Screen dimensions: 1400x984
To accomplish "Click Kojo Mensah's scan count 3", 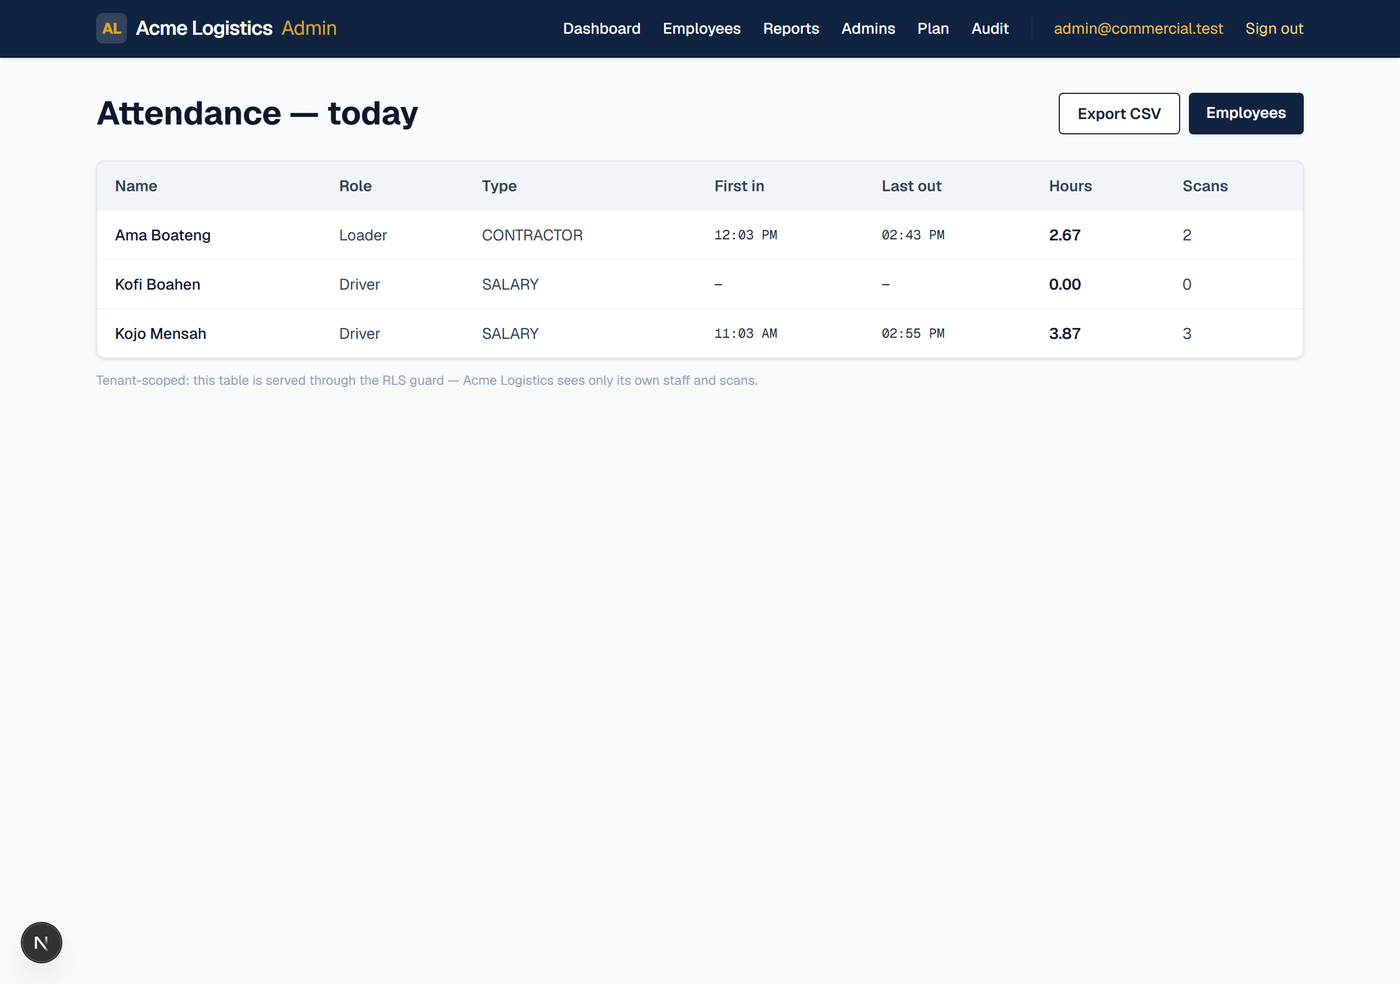I will pos(1187,334).
